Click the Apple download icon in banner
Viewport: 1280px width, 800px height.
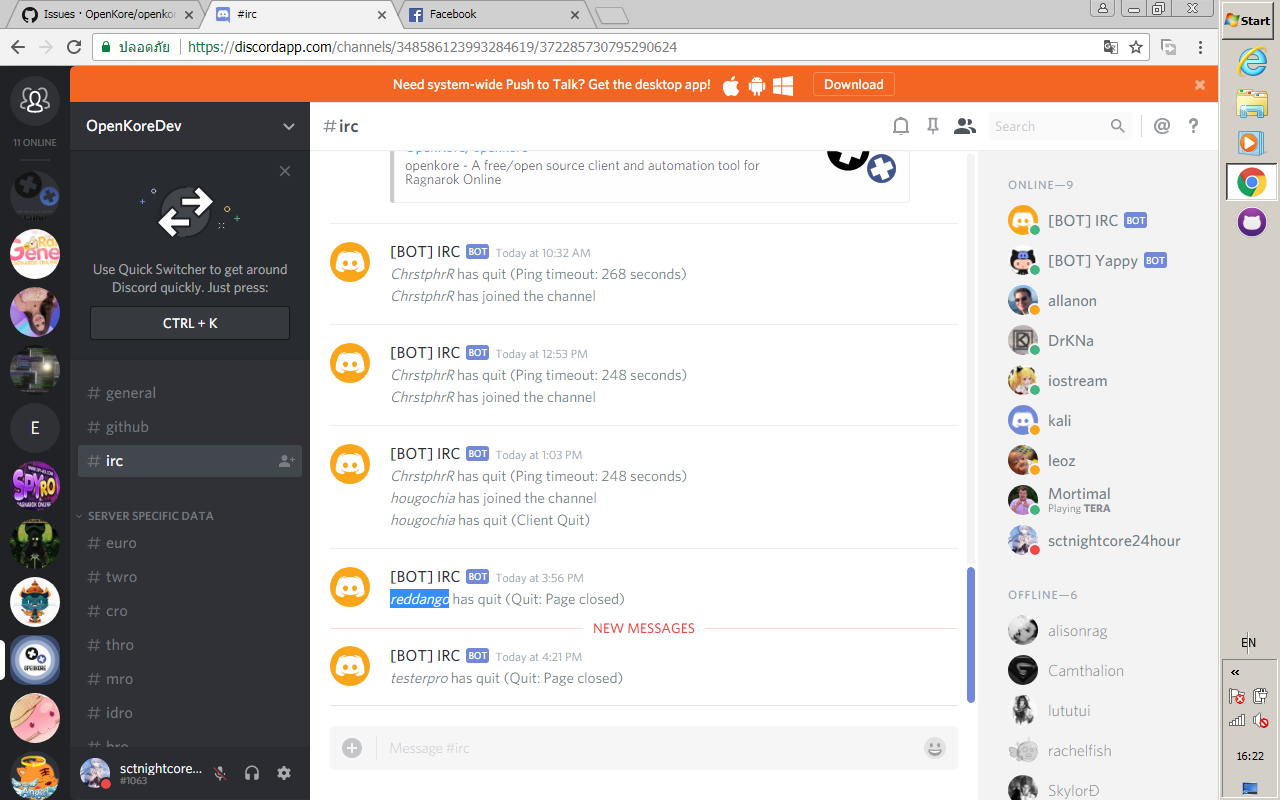click(731, 85)
